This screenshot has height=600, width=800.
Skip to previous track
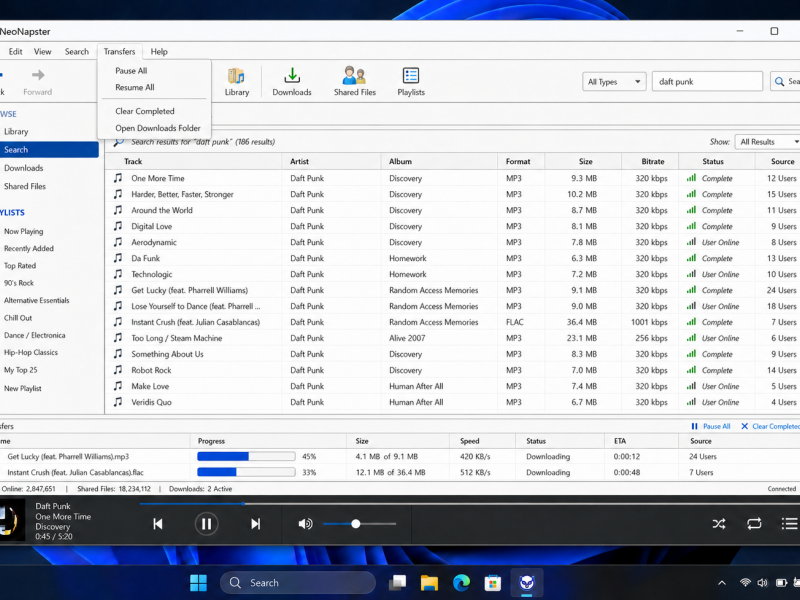tap(158, 524)
